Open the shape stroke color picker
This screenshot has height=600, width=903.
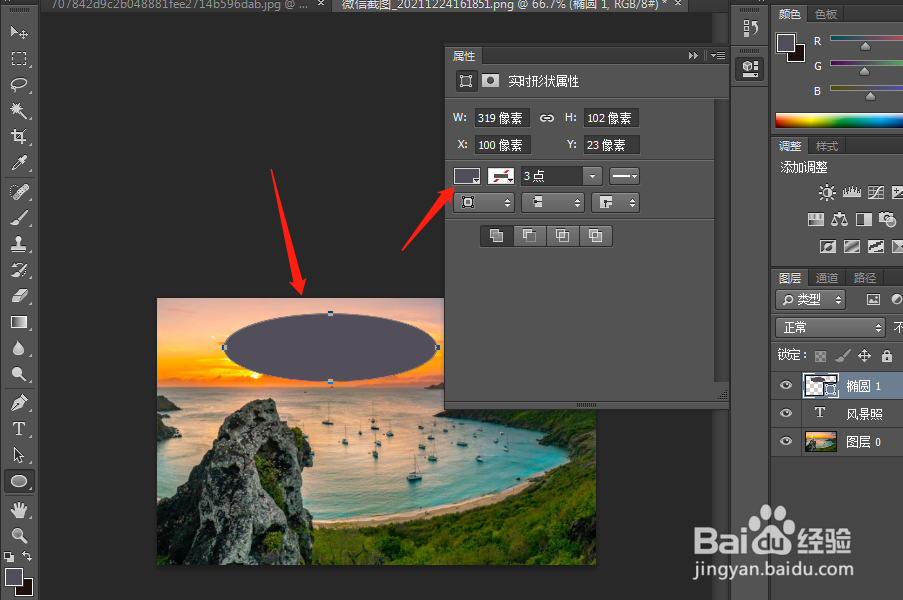point(501,176)
